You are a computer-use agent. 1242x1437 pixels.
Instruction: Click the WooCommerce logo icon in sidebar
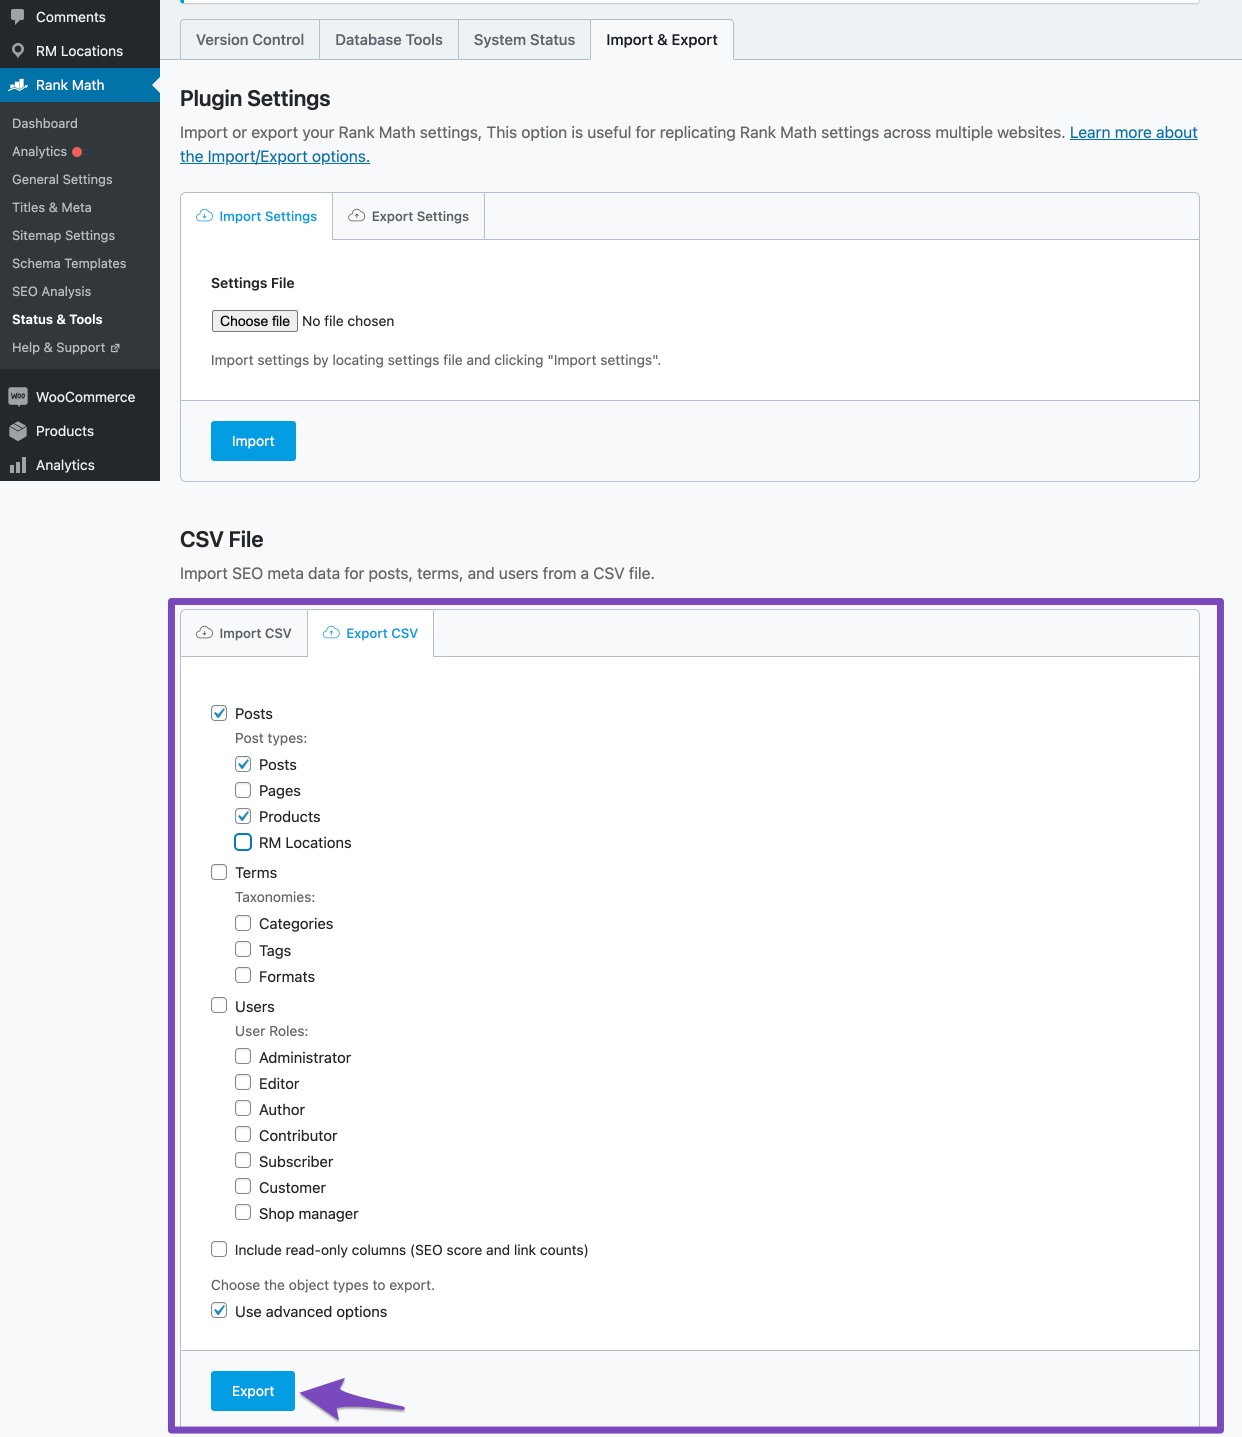pos(18,397)
